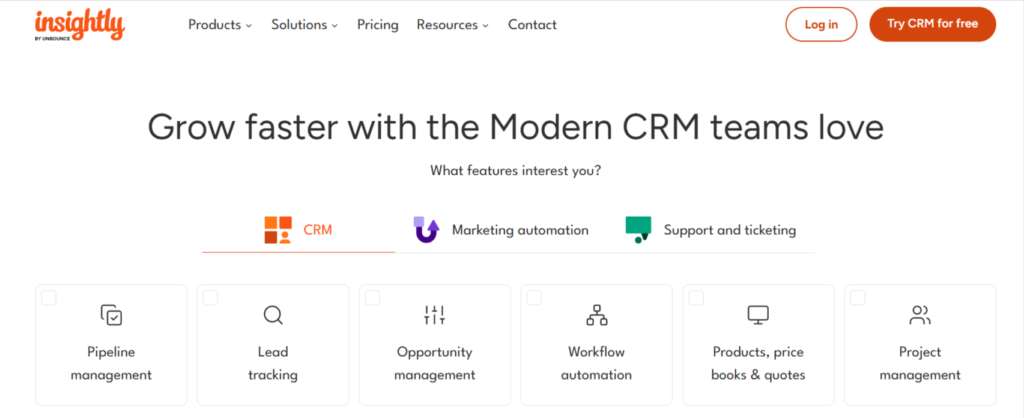Click the Pipeline management checklist icon
Screen dimensions: 1024x418
tap(111, 315)
